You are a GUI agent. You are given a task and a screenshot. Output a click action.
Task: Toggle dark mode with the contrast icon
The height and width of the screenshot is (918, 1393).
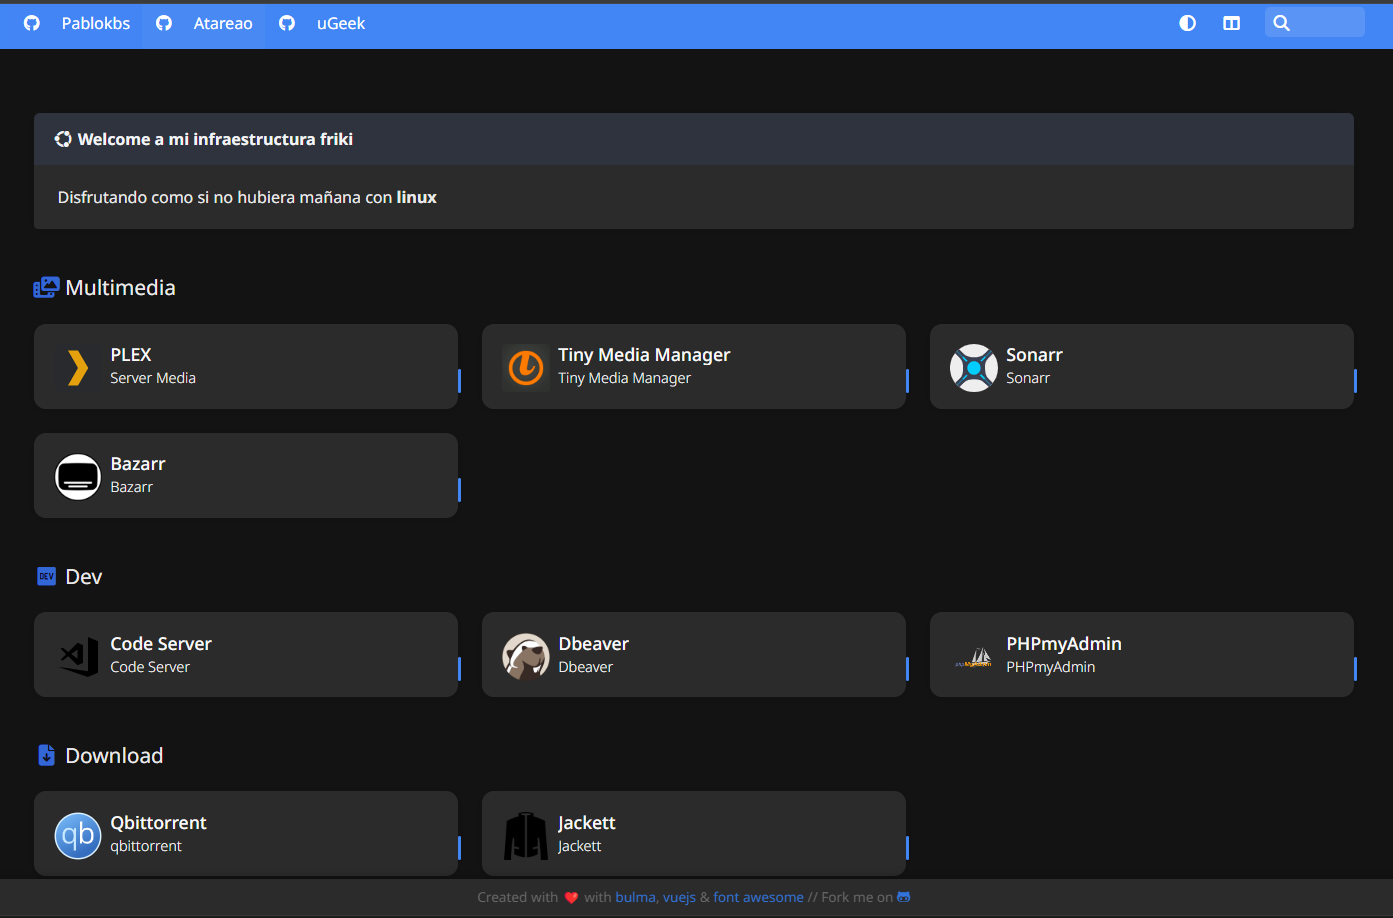point(1186,22)
